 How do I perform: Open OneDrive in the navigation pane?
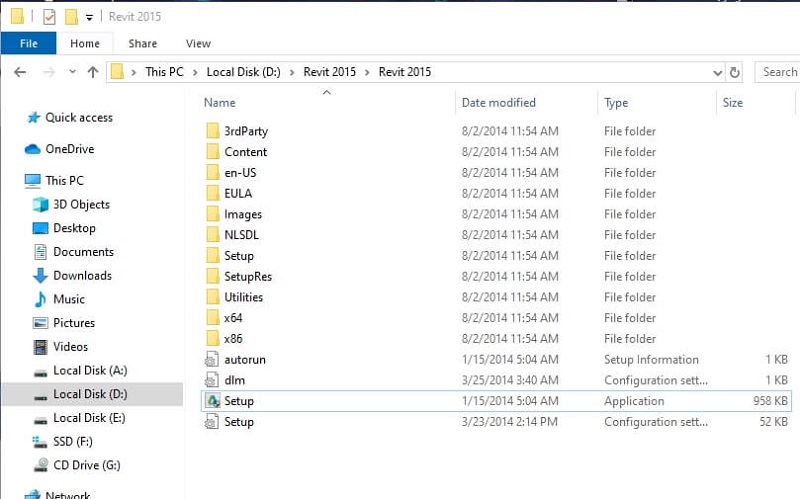(x=69, y=149)
